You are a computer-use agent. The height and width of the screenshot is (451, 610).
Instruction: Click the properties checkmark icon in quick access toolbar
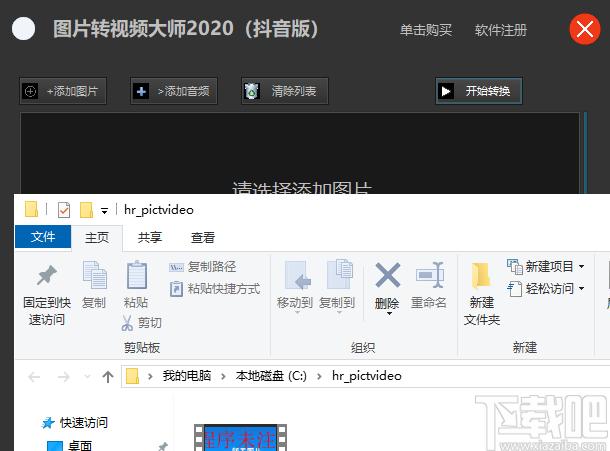click(x=64, y=210)
